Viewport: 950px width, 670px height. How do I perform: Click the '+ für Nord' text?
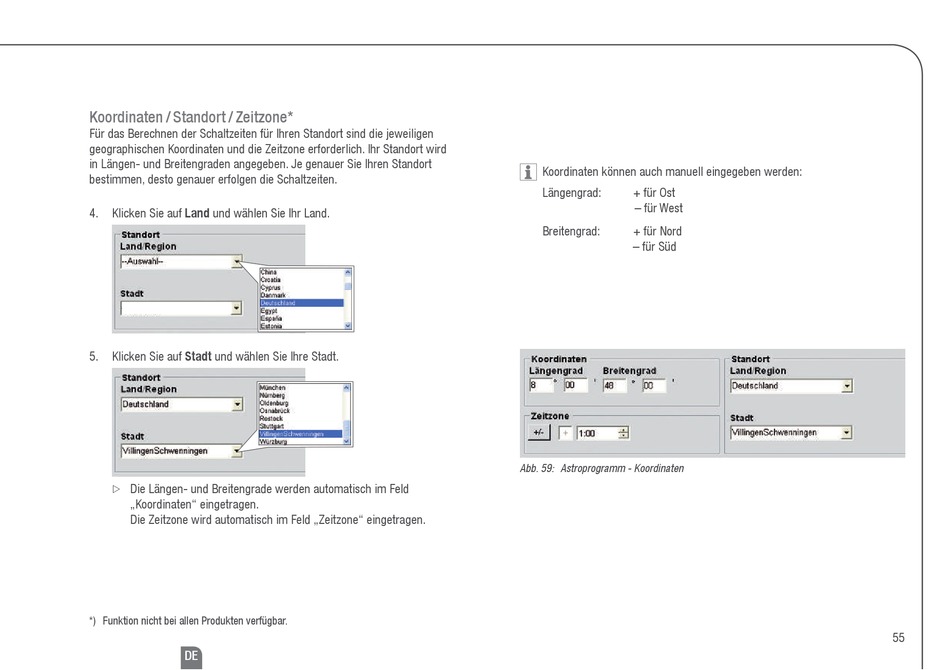coord(657,231)
